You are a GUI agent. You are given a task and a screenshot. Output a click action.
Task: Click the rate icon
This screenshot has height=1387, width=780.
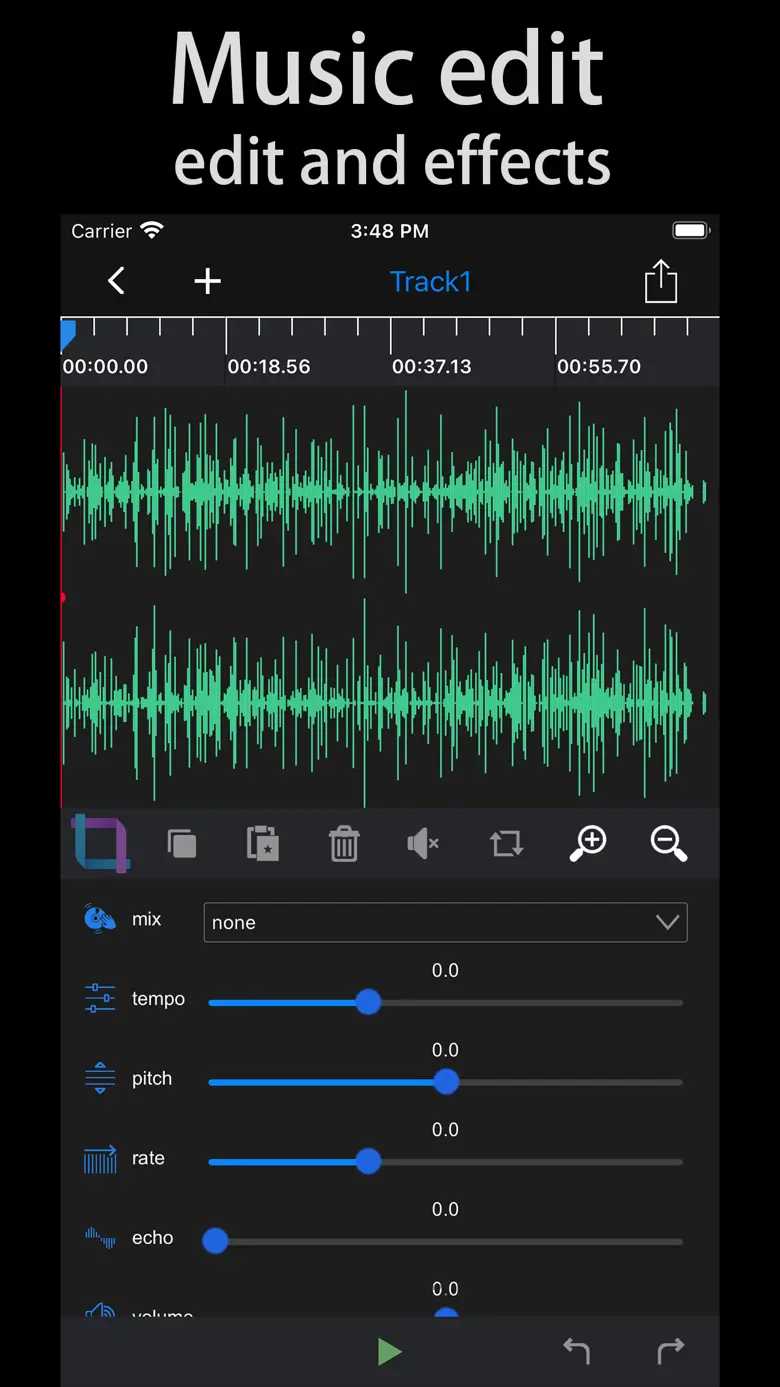coord(100,1158)
